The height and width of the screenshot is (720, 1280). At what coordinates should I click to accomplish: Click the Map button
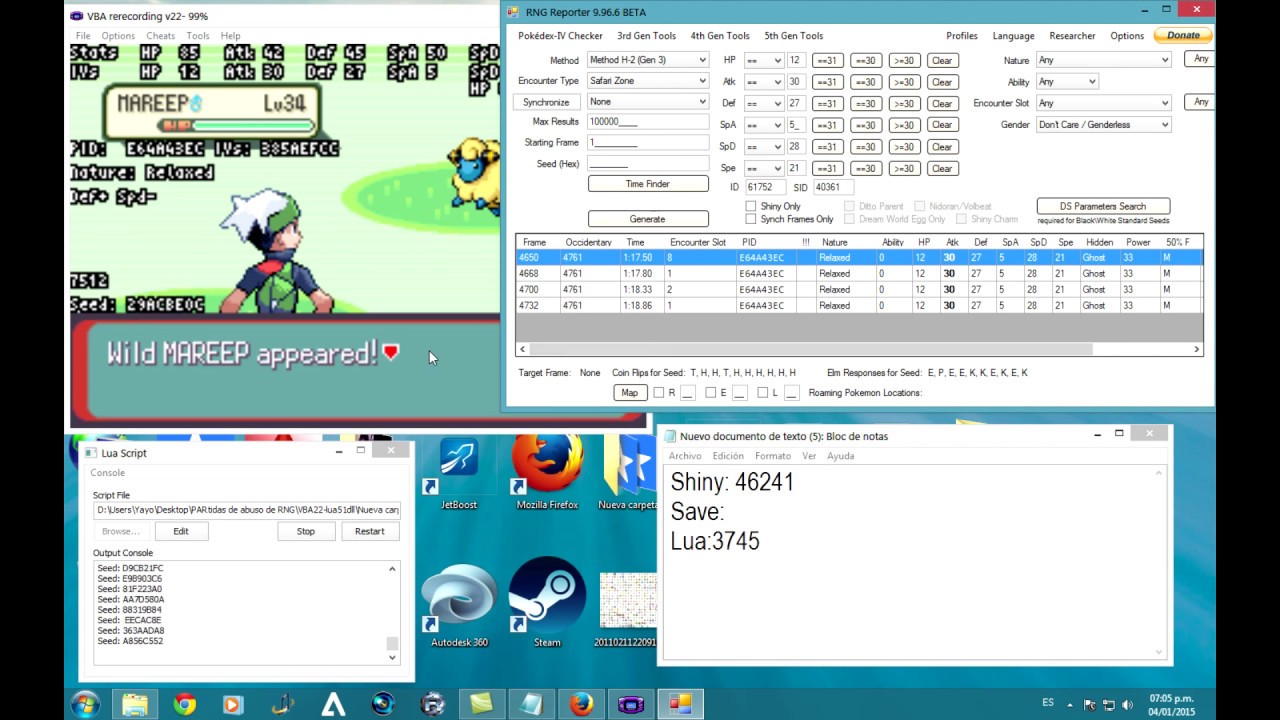click(x=629, y=393)
